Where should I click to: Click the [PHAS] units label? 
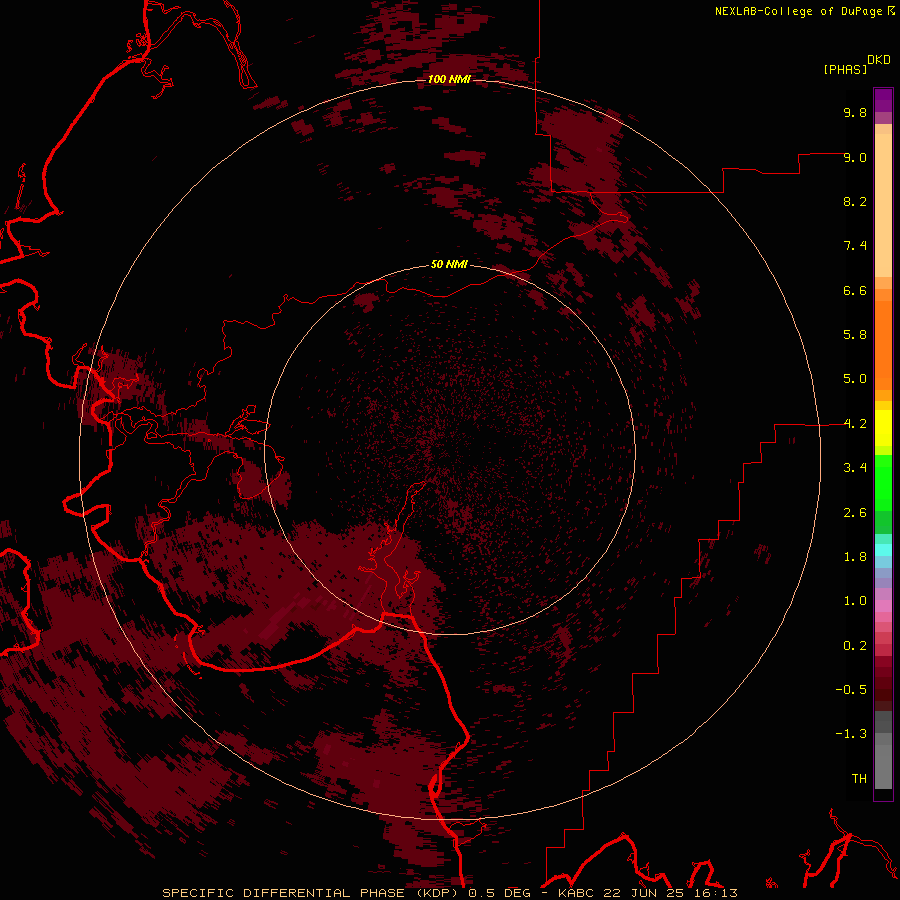pyautogui.click(x=845, y=69)
